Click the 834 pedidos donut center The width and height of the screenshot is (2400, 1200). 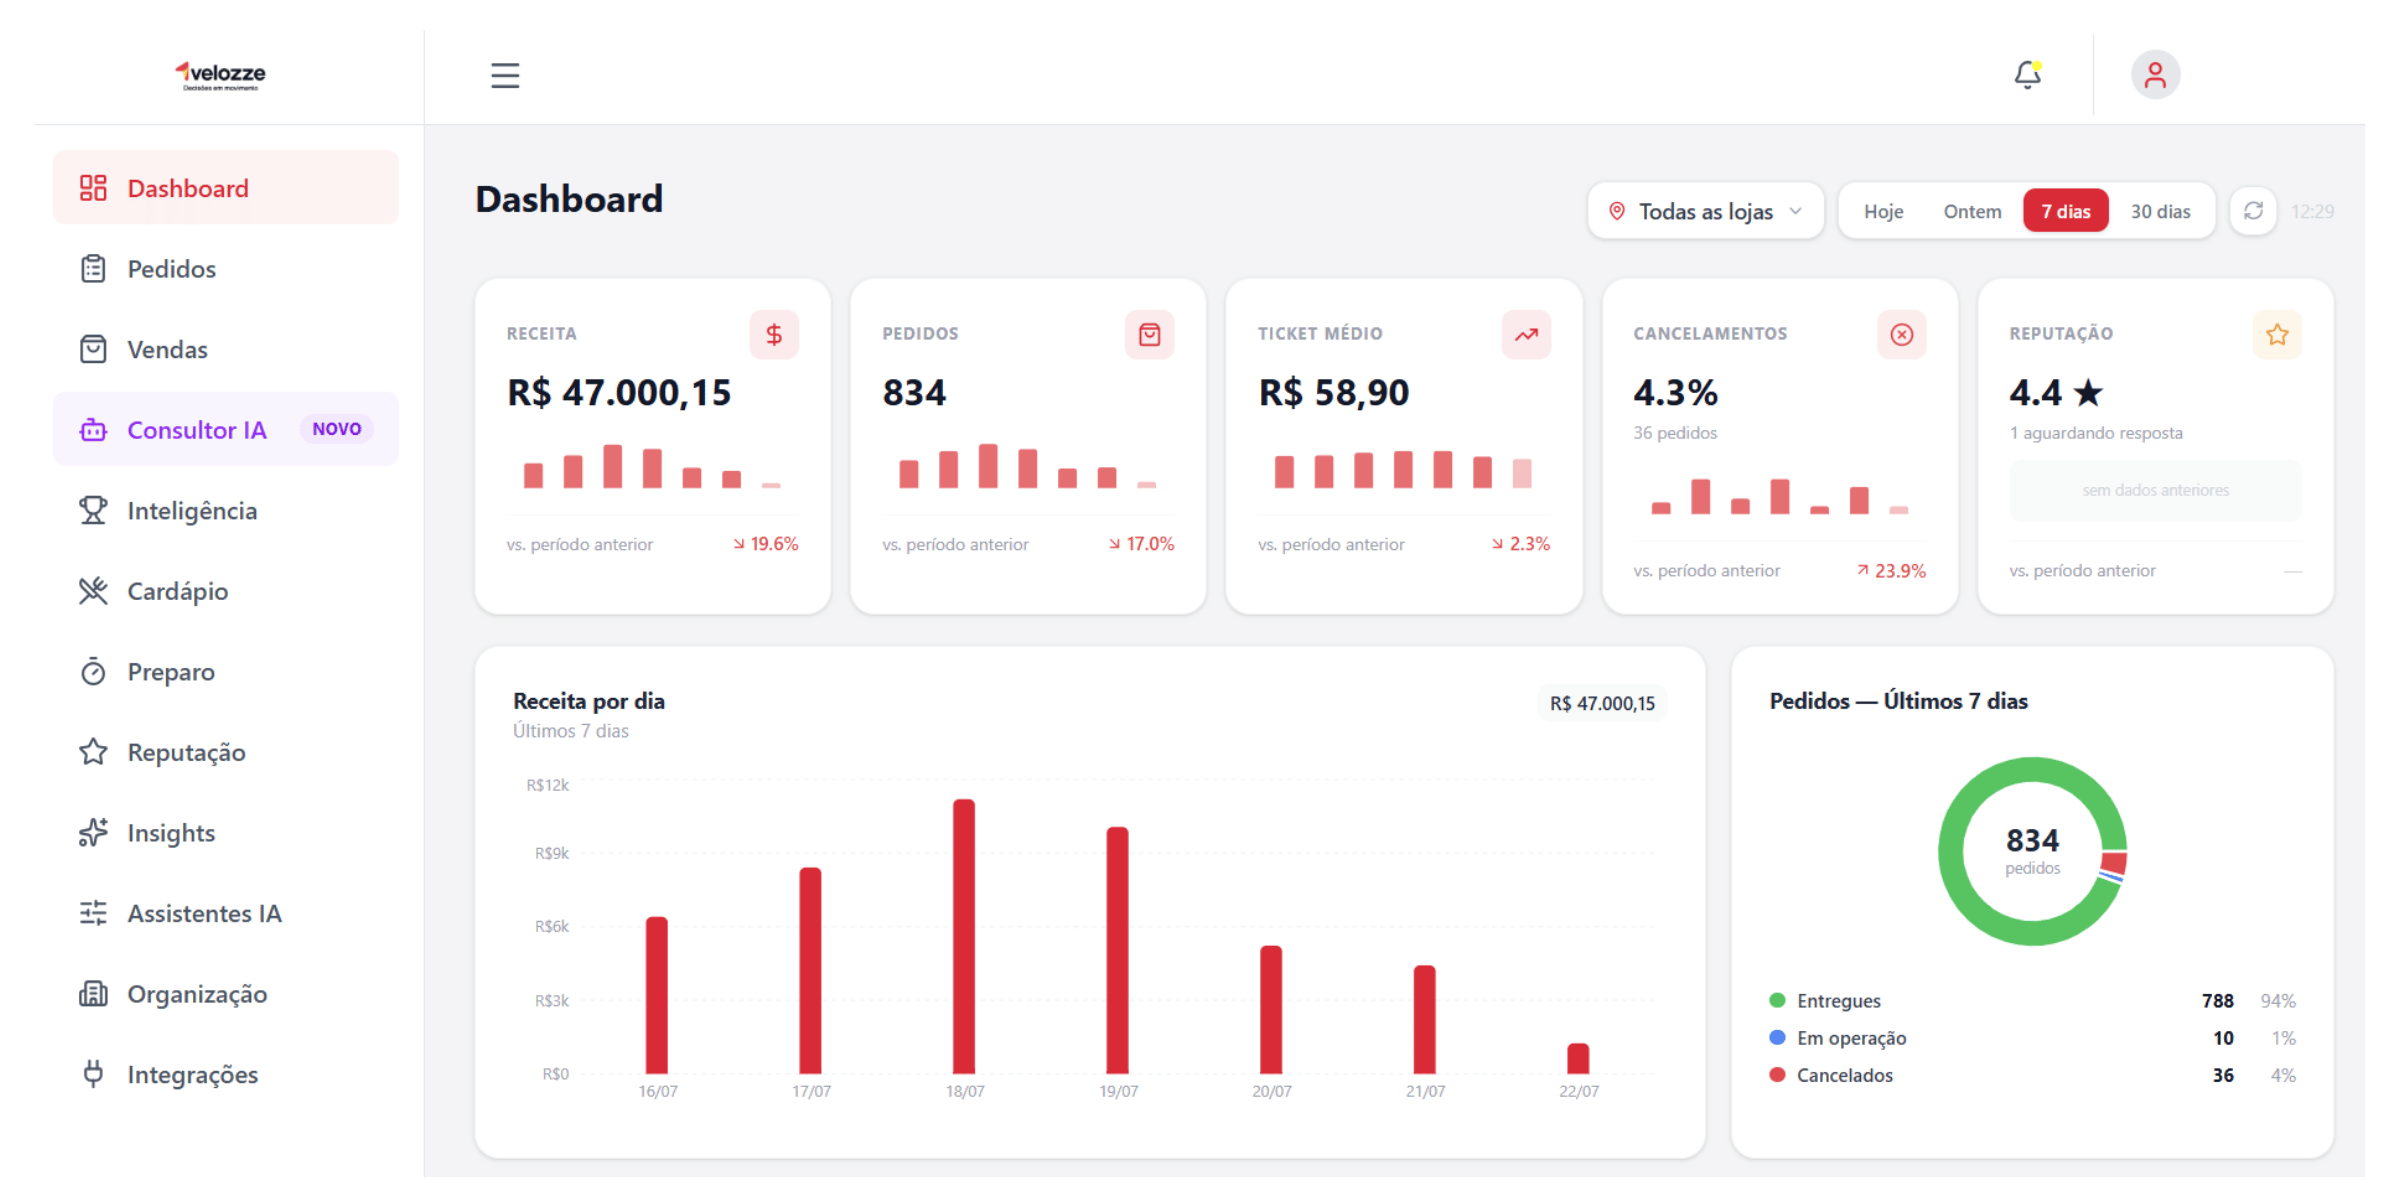[x=2032, y=851]
